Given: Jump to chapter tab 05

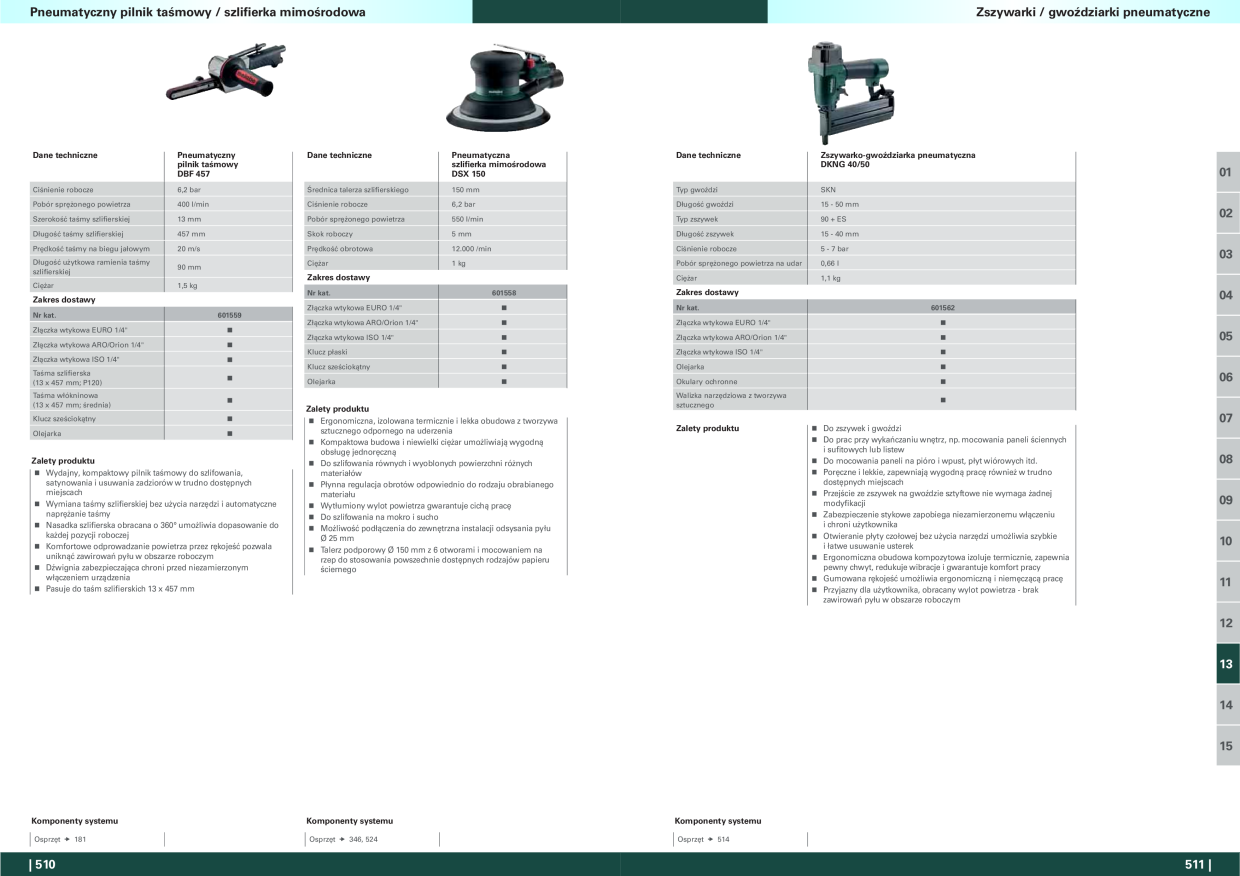Looking at the screenshot, I should click(1228, 336).
